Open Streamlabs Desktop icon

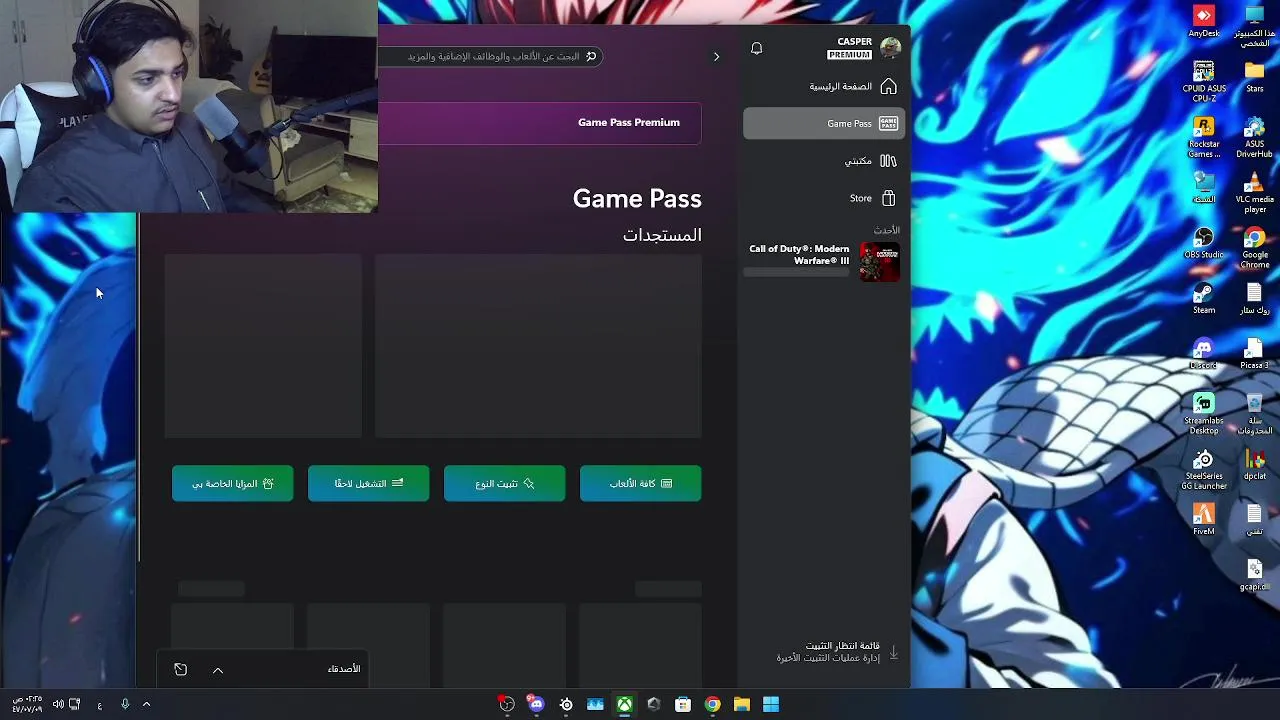point(1204,414)
